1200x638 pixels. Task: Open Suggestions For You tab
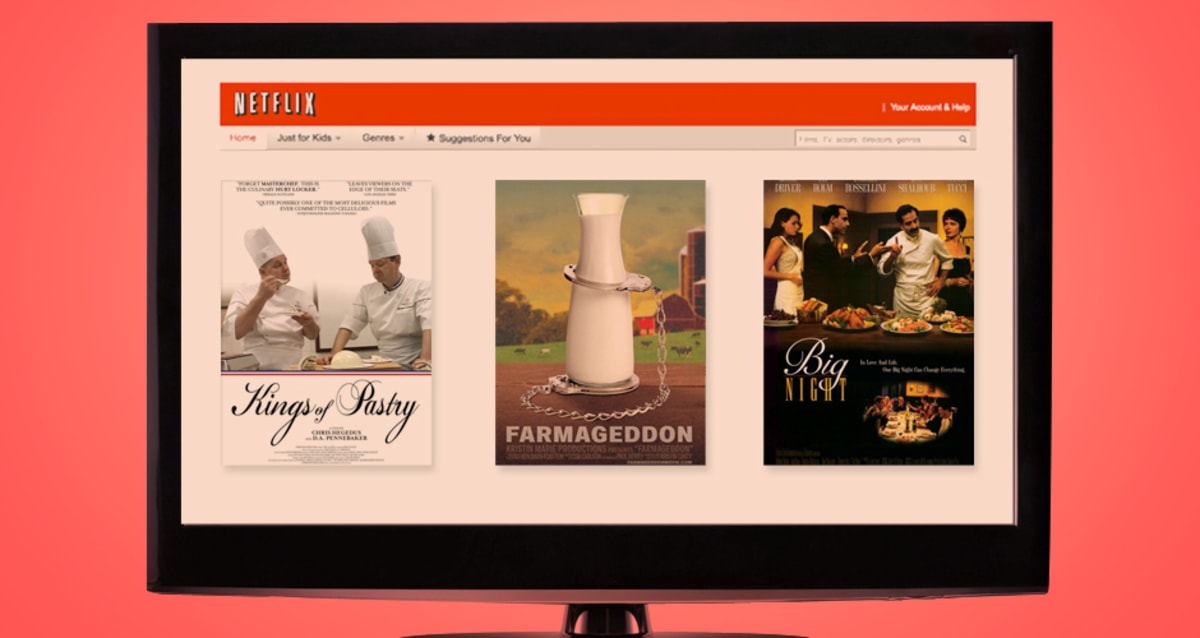(478, 138)
